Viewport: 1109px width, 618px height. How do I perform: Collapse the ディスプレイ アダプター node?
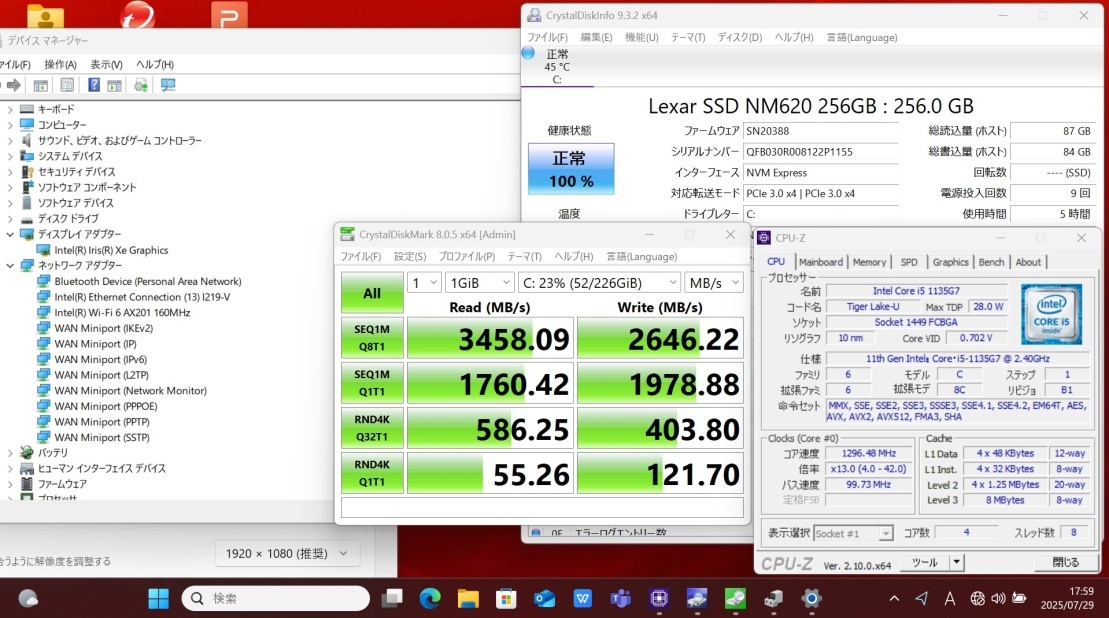pos(10,234)
